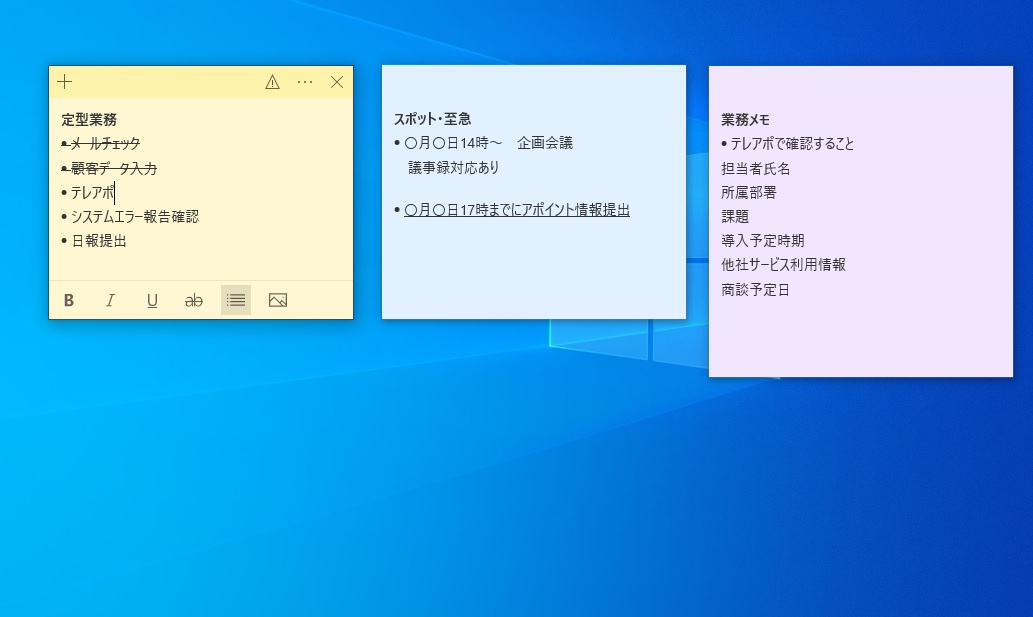
Task: Create a new note with plus icon
Action: pyautogui.click(x=65, y=82)
